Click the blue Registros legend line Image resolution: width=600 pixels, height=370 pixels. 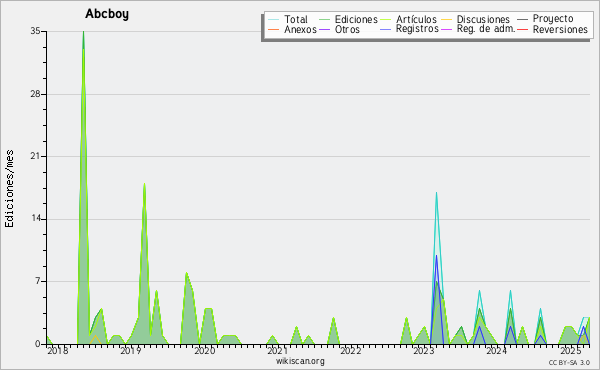[386, 29]
